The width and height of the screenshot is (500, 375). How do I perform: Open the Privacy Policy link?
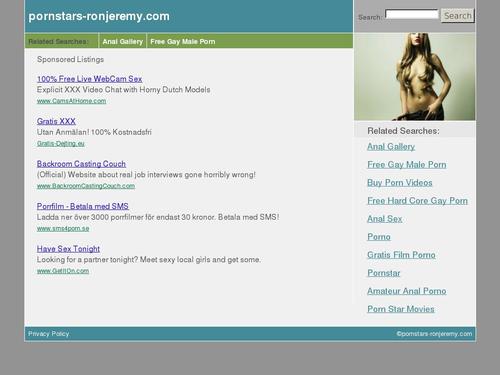pyautogui.click(x=49, y=334)
